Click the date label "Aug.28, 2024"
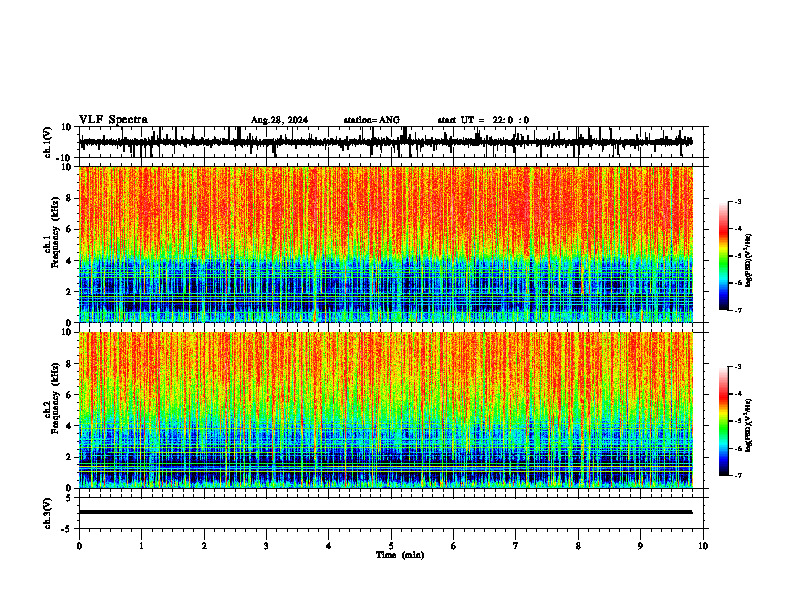Screen dimensions: 792x612 279,120
